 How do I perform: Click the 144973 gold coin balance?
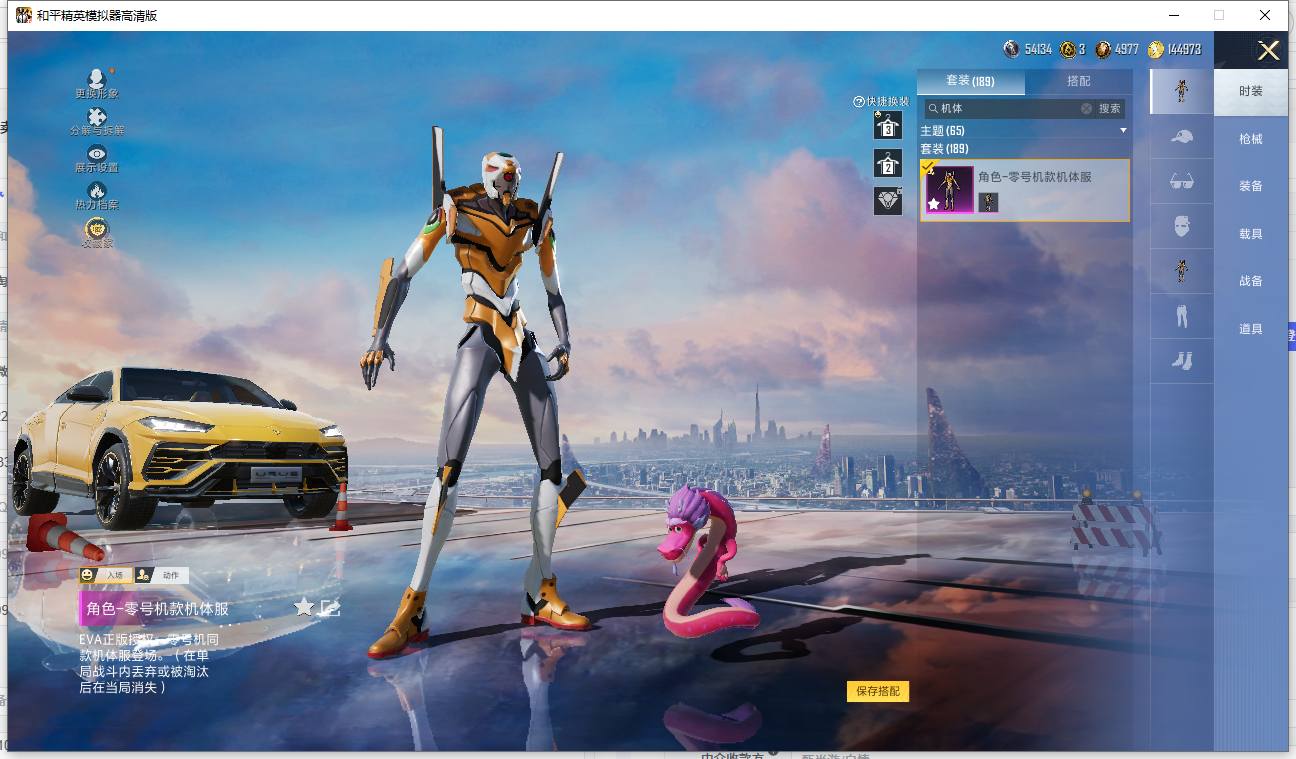coord(1184,49)
